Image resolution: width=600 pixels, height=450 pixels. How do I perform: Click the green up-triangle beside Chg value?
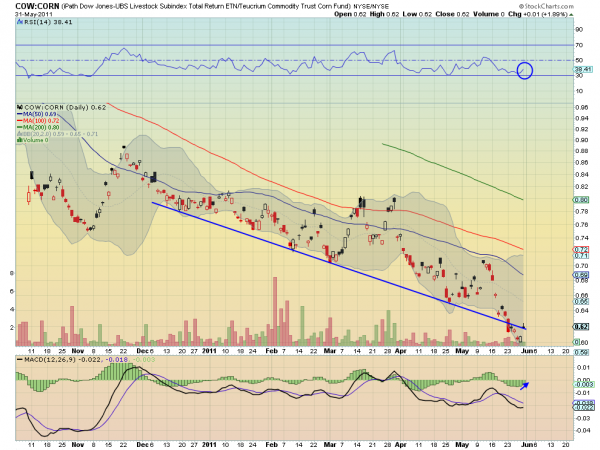click(x=571, y=15)
